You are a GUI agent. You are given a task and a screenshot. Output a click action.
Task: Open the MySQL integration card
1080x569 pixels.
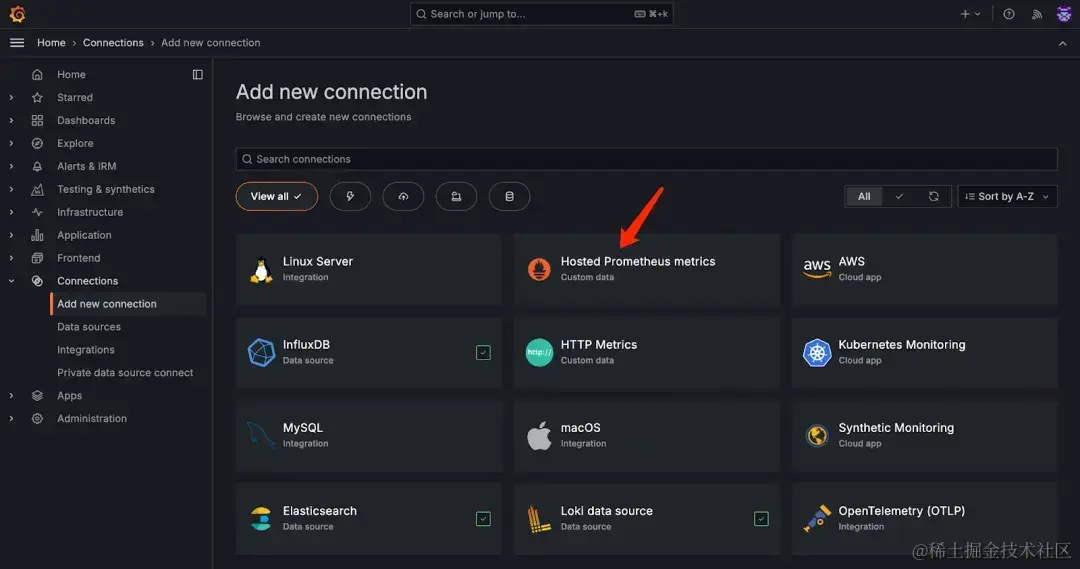point(368,436)
